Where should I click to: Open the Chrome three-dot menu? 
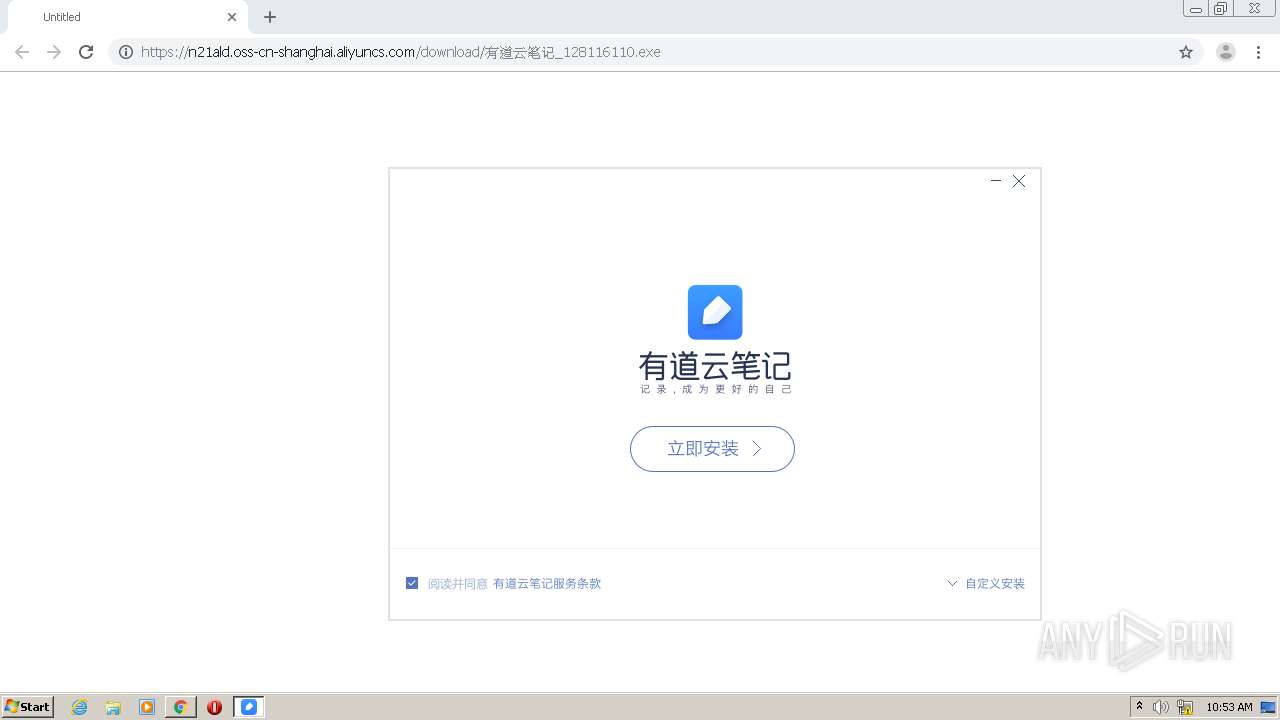1259,52
